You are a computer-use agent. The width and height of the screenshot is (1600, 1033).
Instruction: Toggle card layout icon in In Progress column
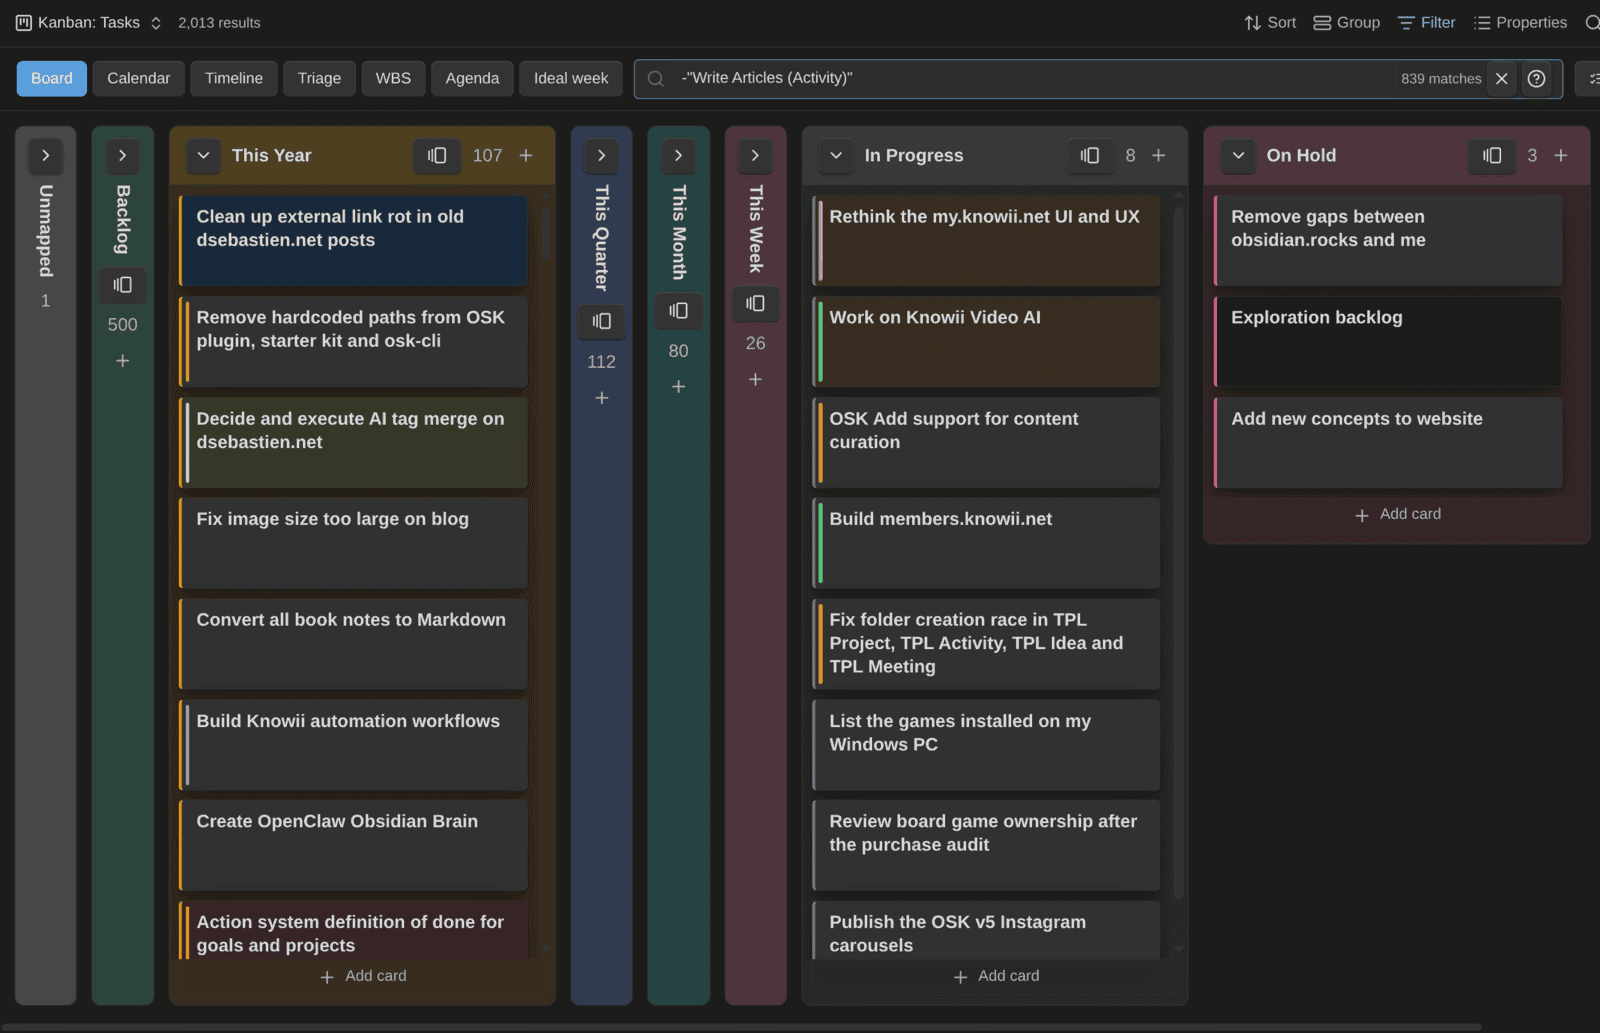pyautogui.click(x=1090, y=155)
